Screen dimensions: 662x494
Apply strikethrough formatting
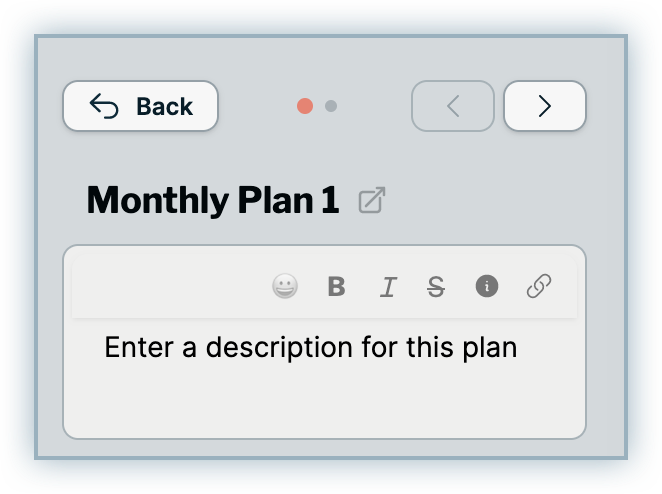click(436, 288)
